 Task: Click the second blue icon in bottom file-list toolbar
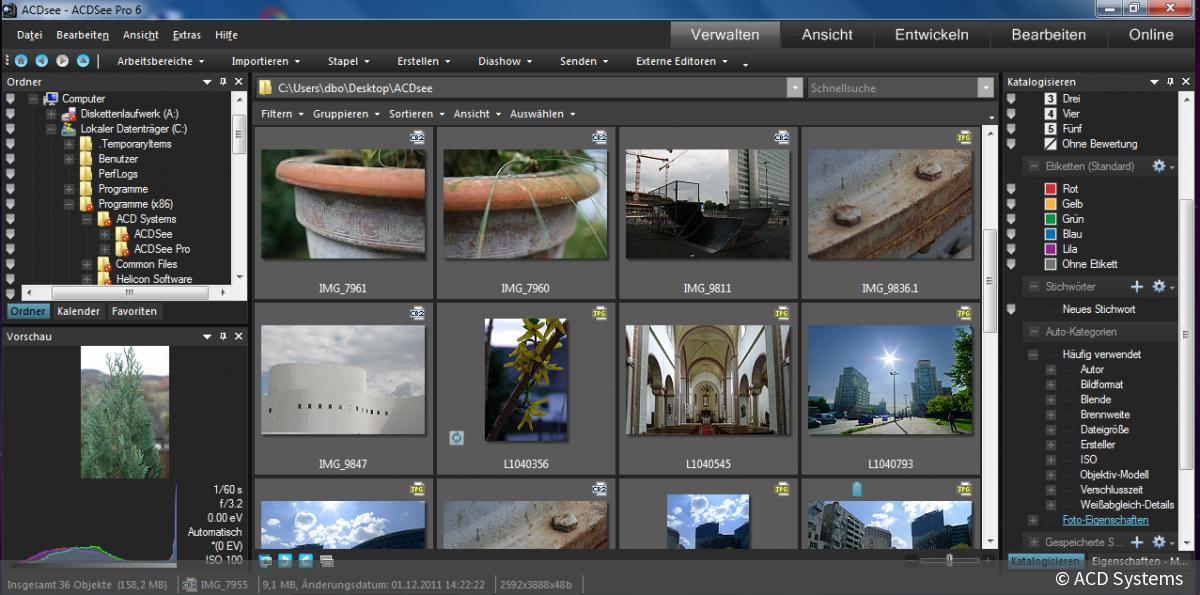(x=286, y=560)
